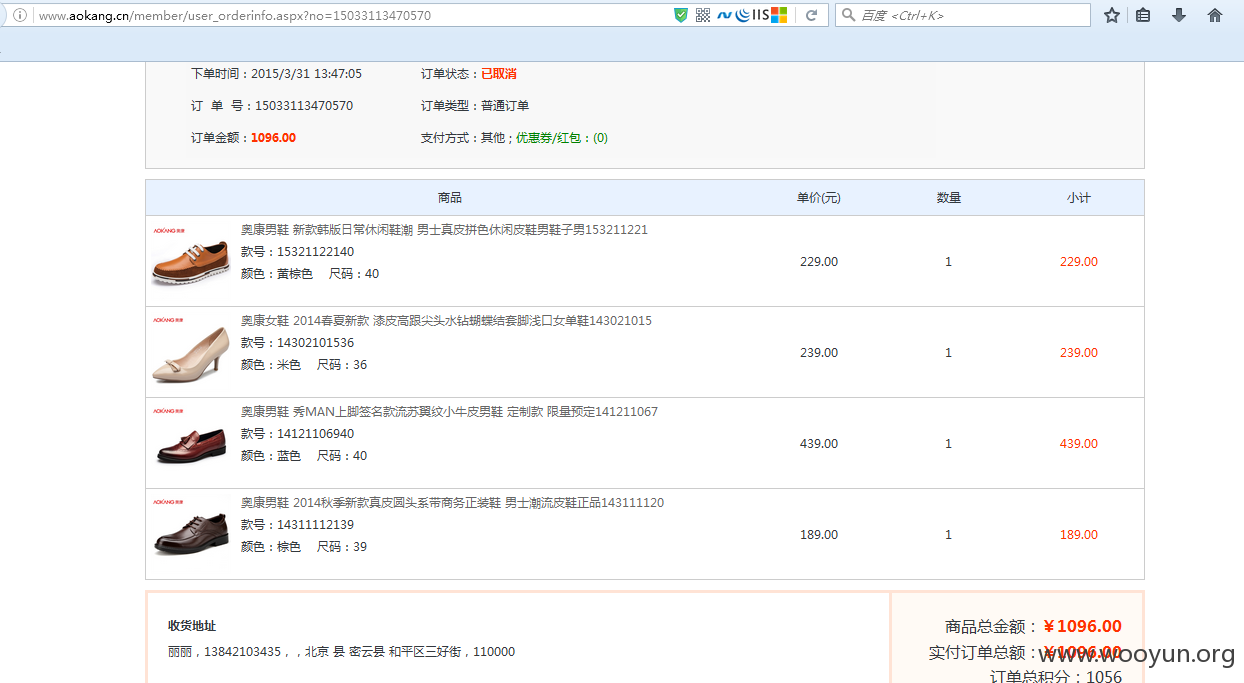1244x683 pixels.
Task: Click the 单价(元) column header
Action: [818, 198]
